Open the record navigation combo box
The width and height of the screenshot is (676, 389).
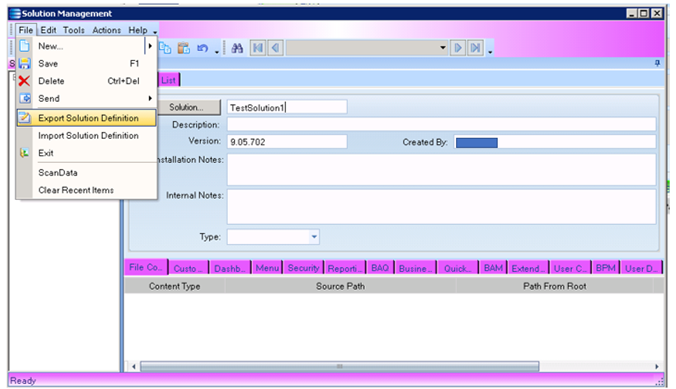pos(443,47)
